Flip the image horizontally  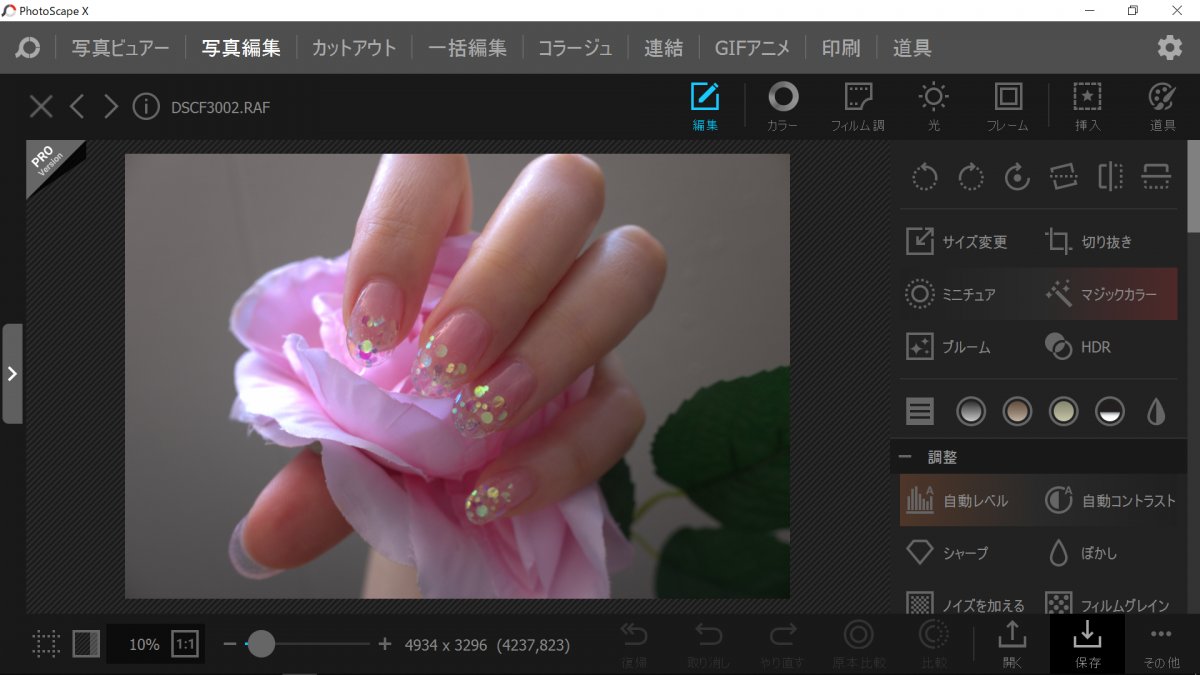point(1110,178)
